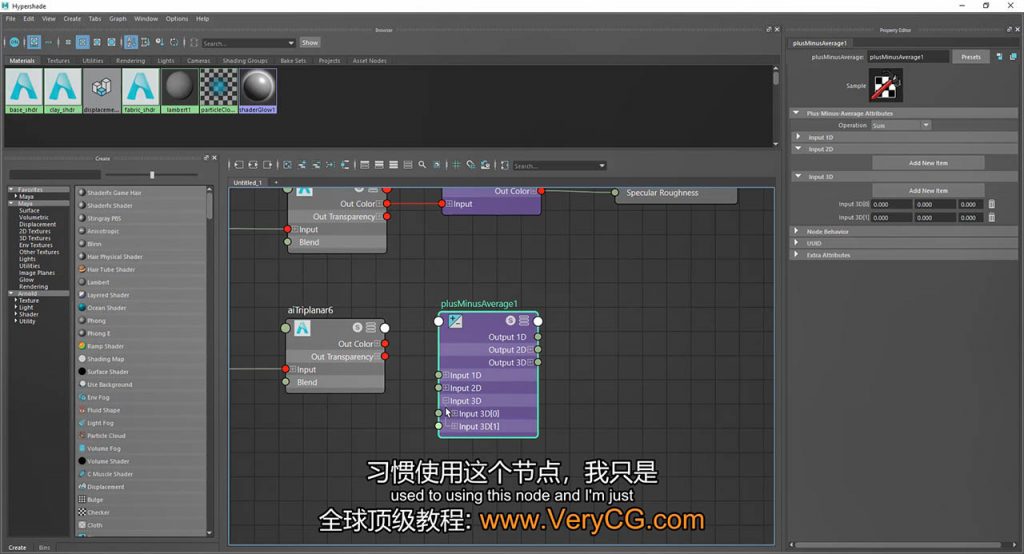The image size is (1024, 554).
Task: Click the plusMinusAverage1 node type icon
Action: pos(456,321)
